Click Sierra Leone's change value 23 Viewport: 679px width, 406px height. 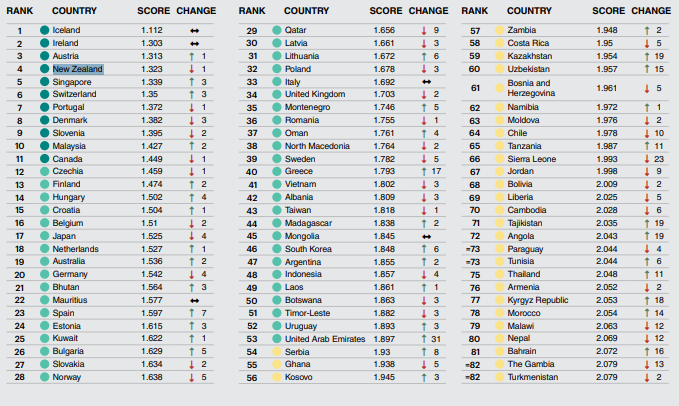659,159
